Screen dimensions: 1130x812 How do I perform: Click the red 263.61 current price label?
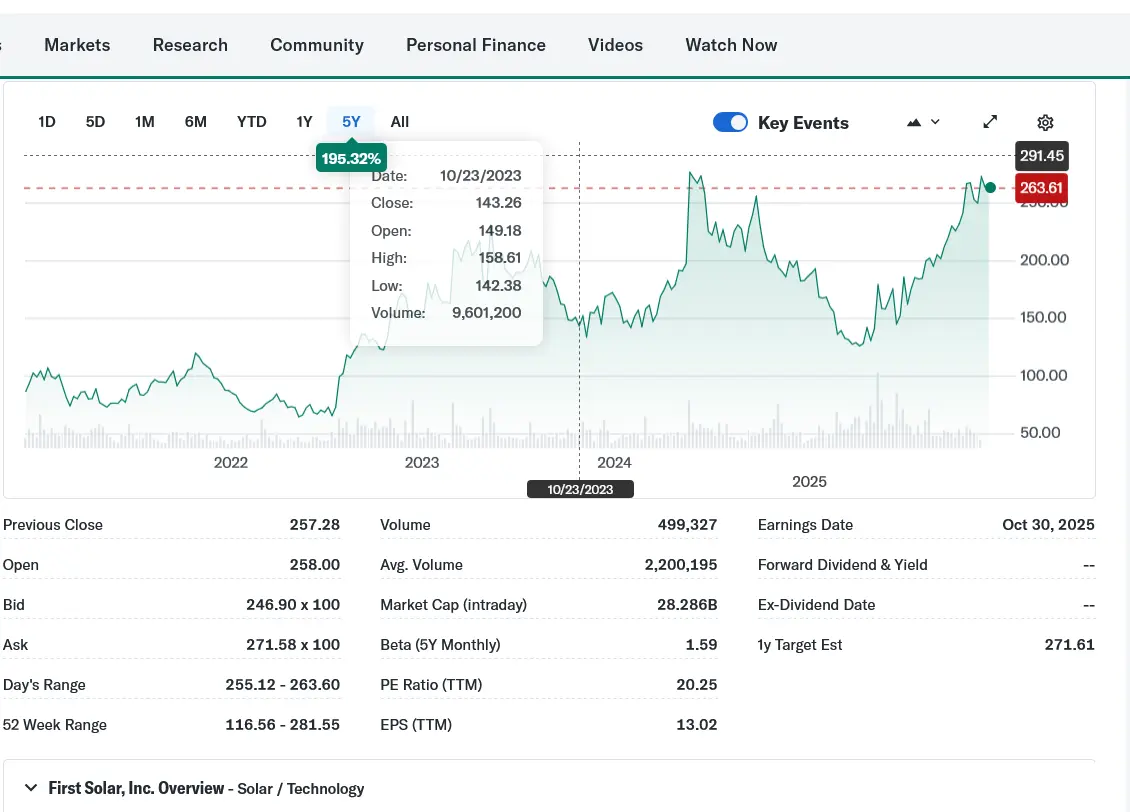pyautogui.click(x=1041, y=188)
